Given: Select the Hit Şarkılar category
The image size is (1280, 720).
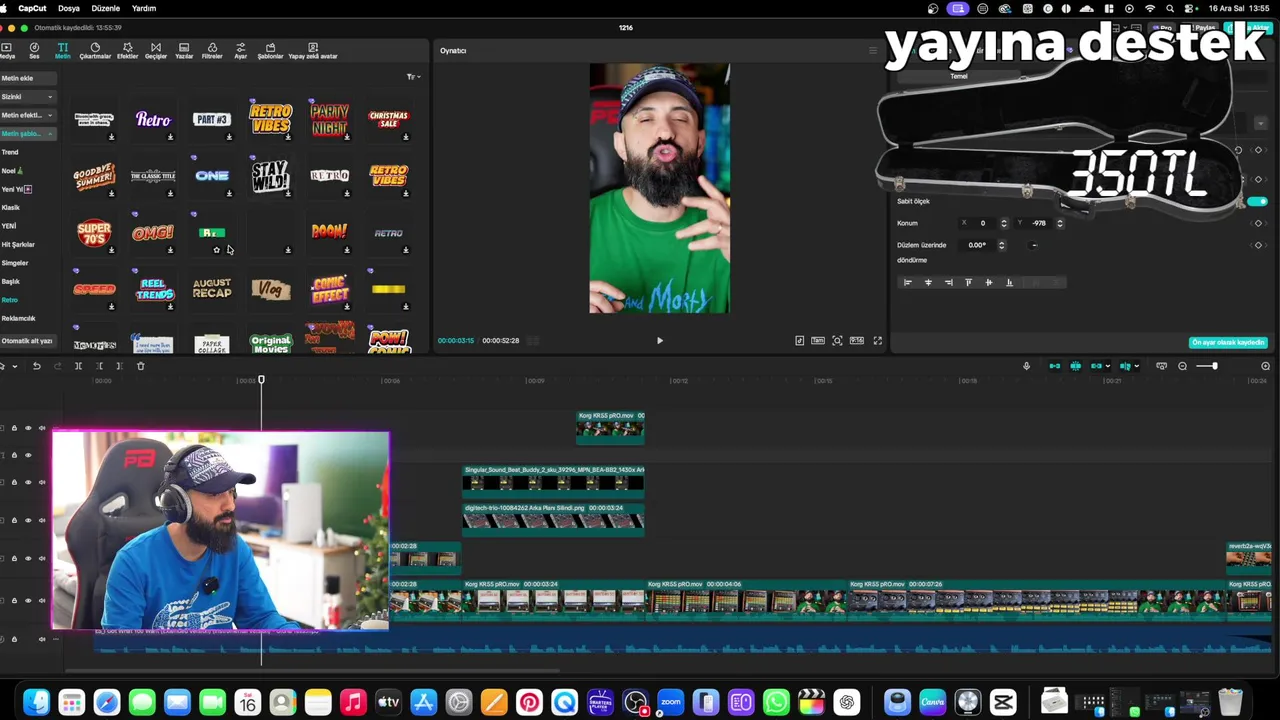Looking at the screenshot, I should (18, 245).
